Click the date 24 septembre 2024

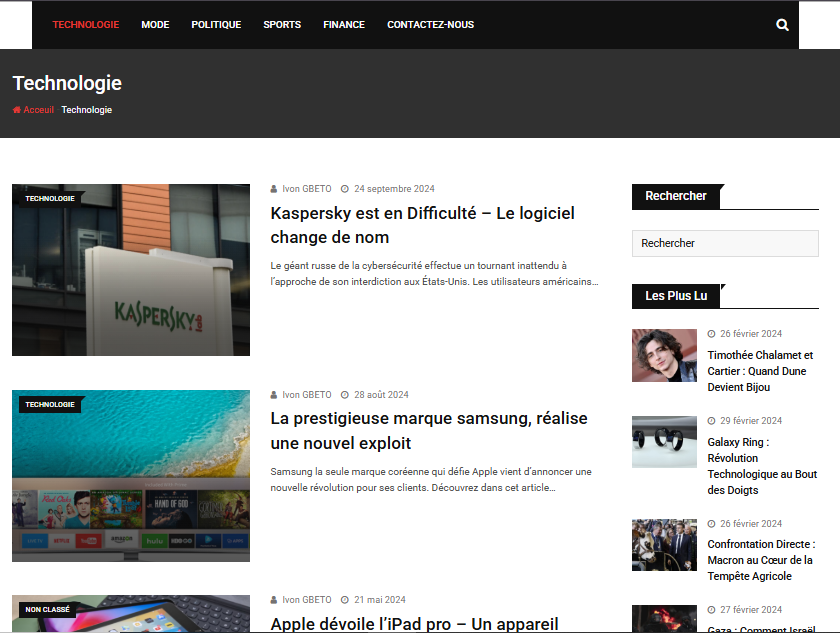click(394, 189)
